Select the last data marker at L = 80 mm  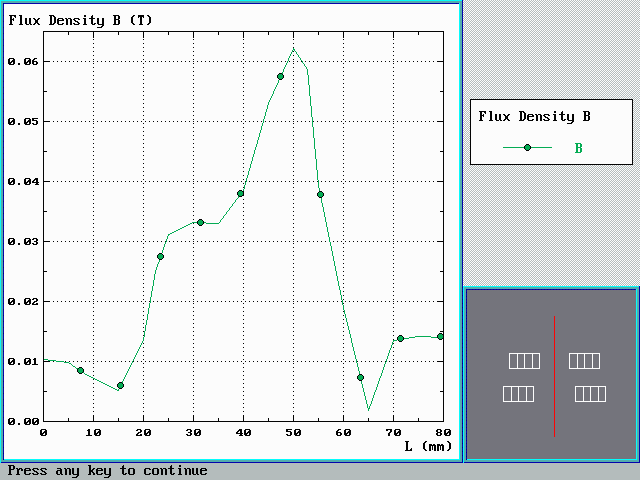pyautogui.click(x=440, y=336)
